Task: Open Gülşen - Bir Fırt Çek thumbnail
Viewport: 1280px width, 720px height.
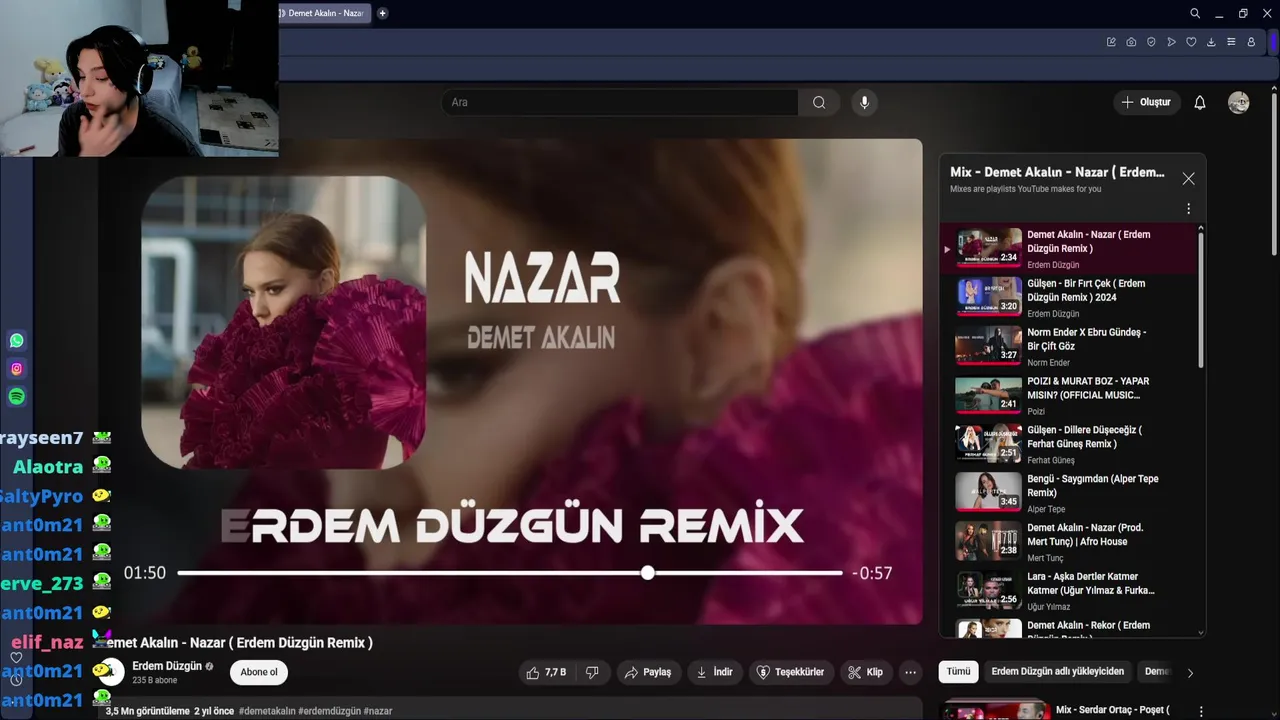Action: [x=988, y=297]
